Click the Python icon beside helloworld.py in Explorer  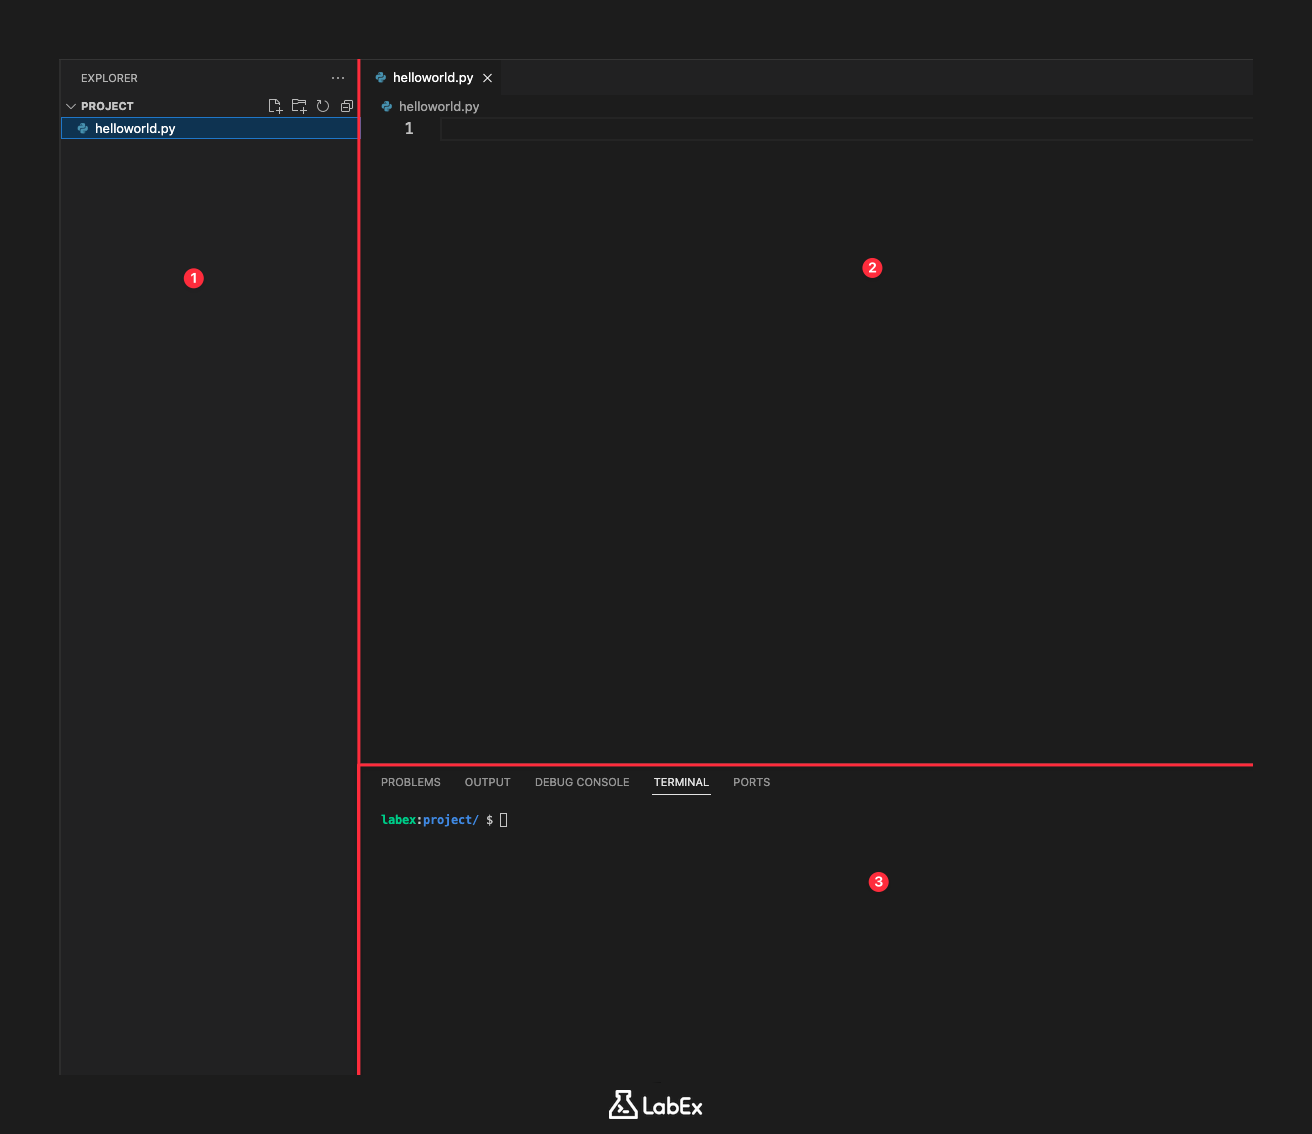82,128
